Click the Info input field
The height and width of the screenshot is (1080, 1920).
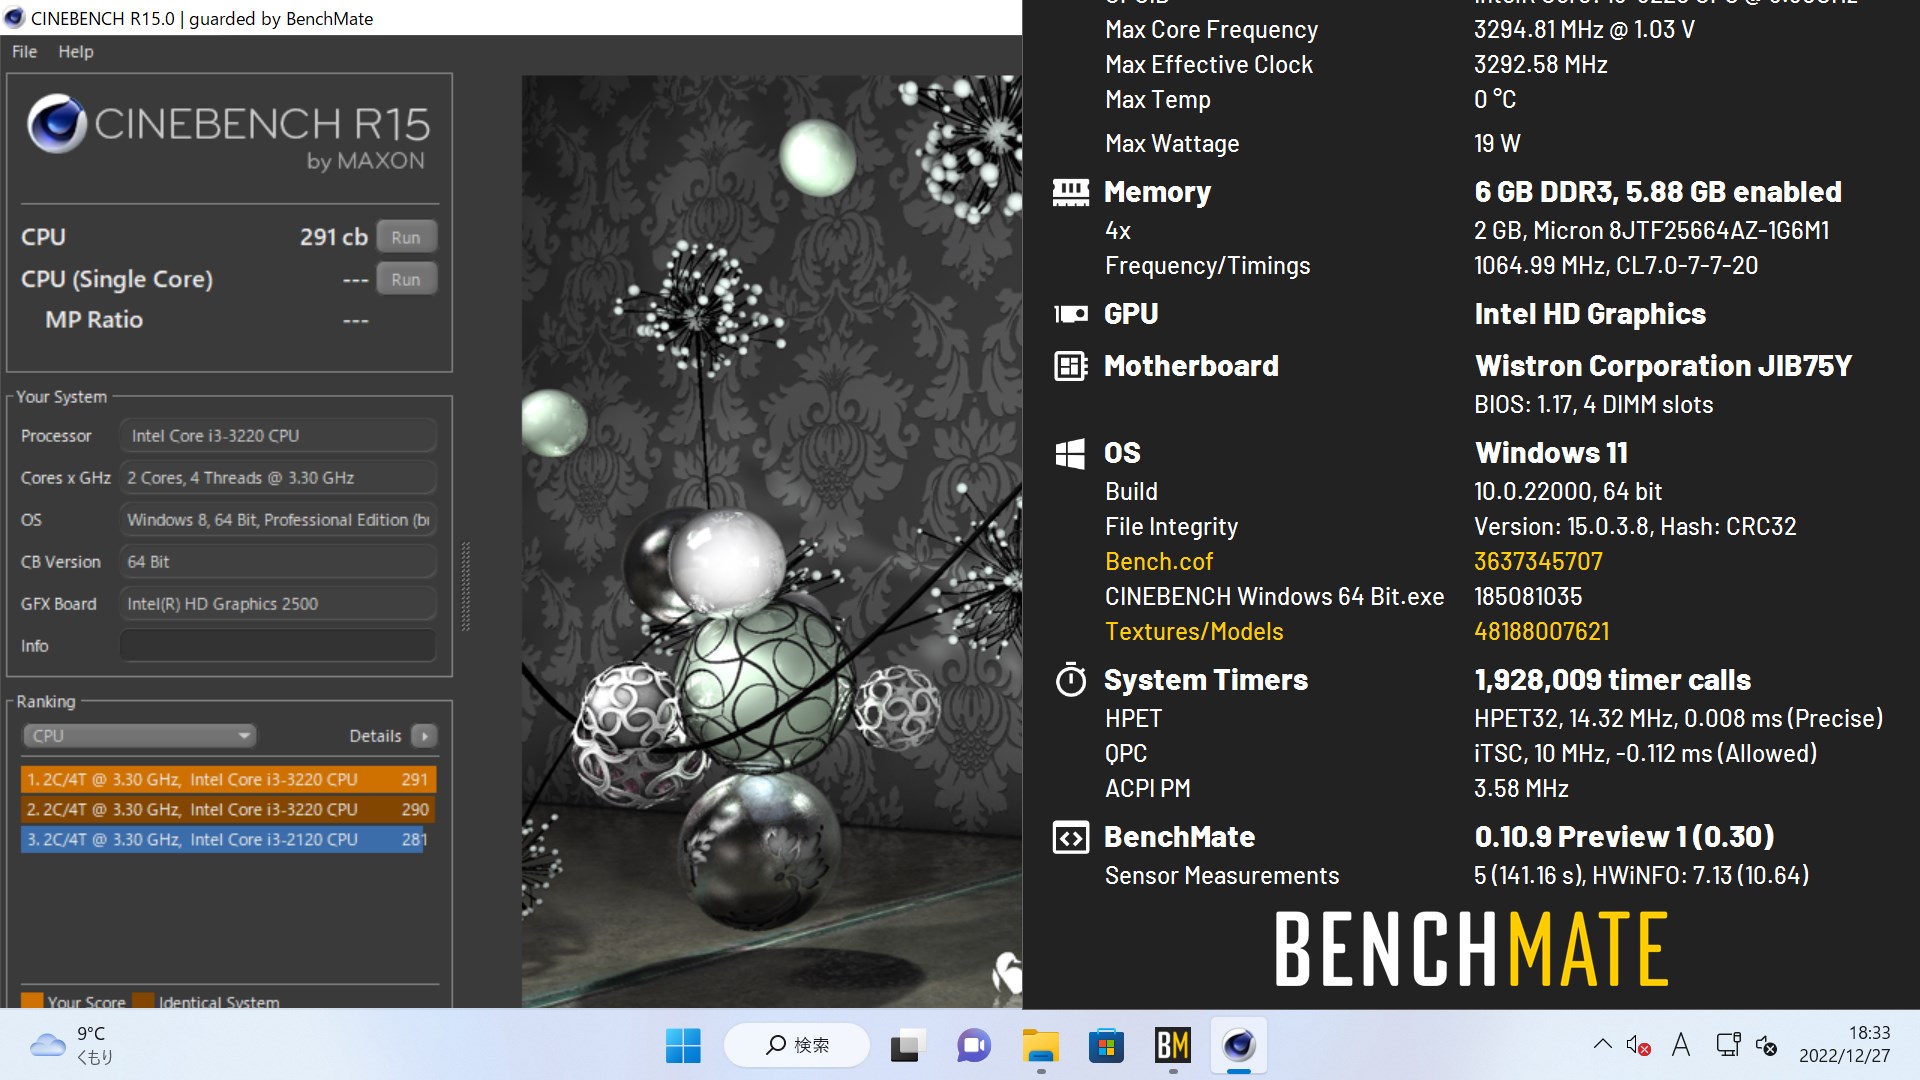(278, 646)
